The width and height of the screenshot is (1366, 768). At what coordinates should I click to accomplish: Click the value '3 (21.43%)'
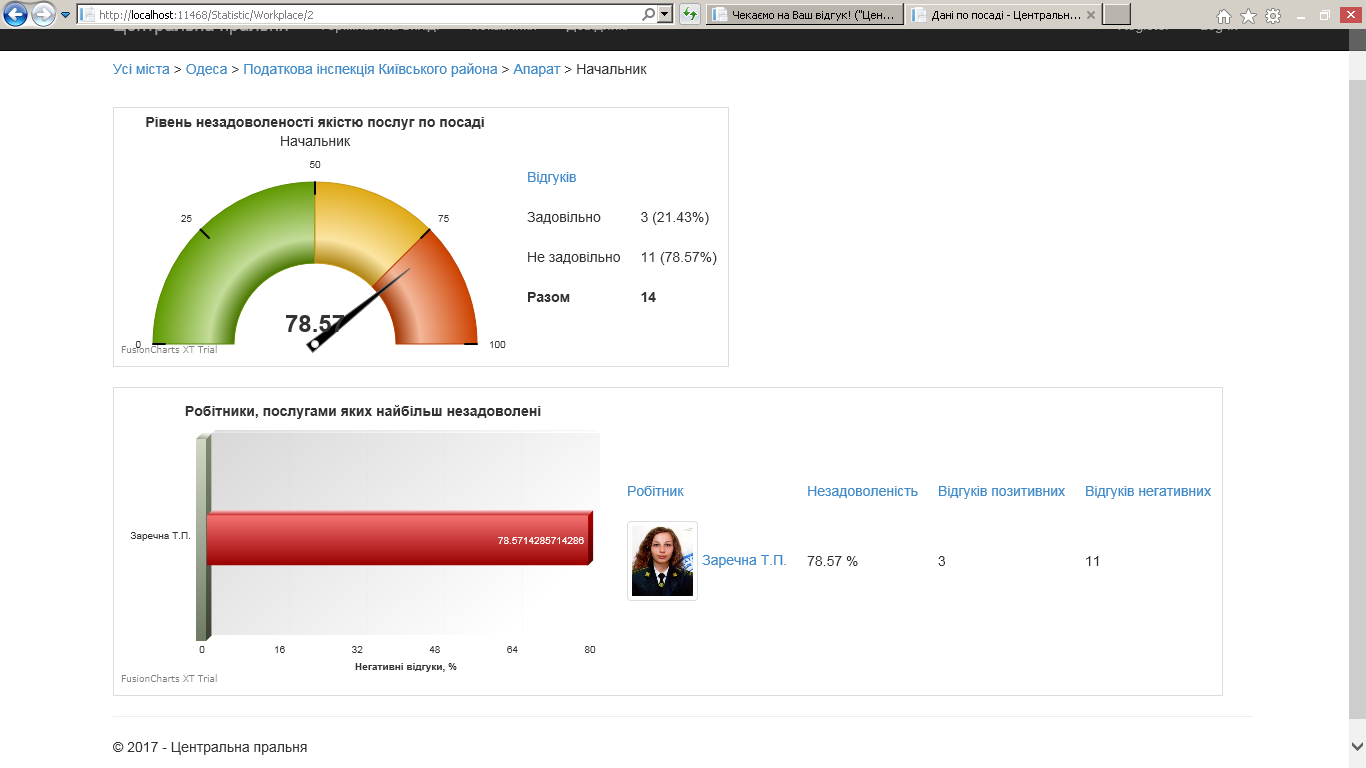[674, 217]
